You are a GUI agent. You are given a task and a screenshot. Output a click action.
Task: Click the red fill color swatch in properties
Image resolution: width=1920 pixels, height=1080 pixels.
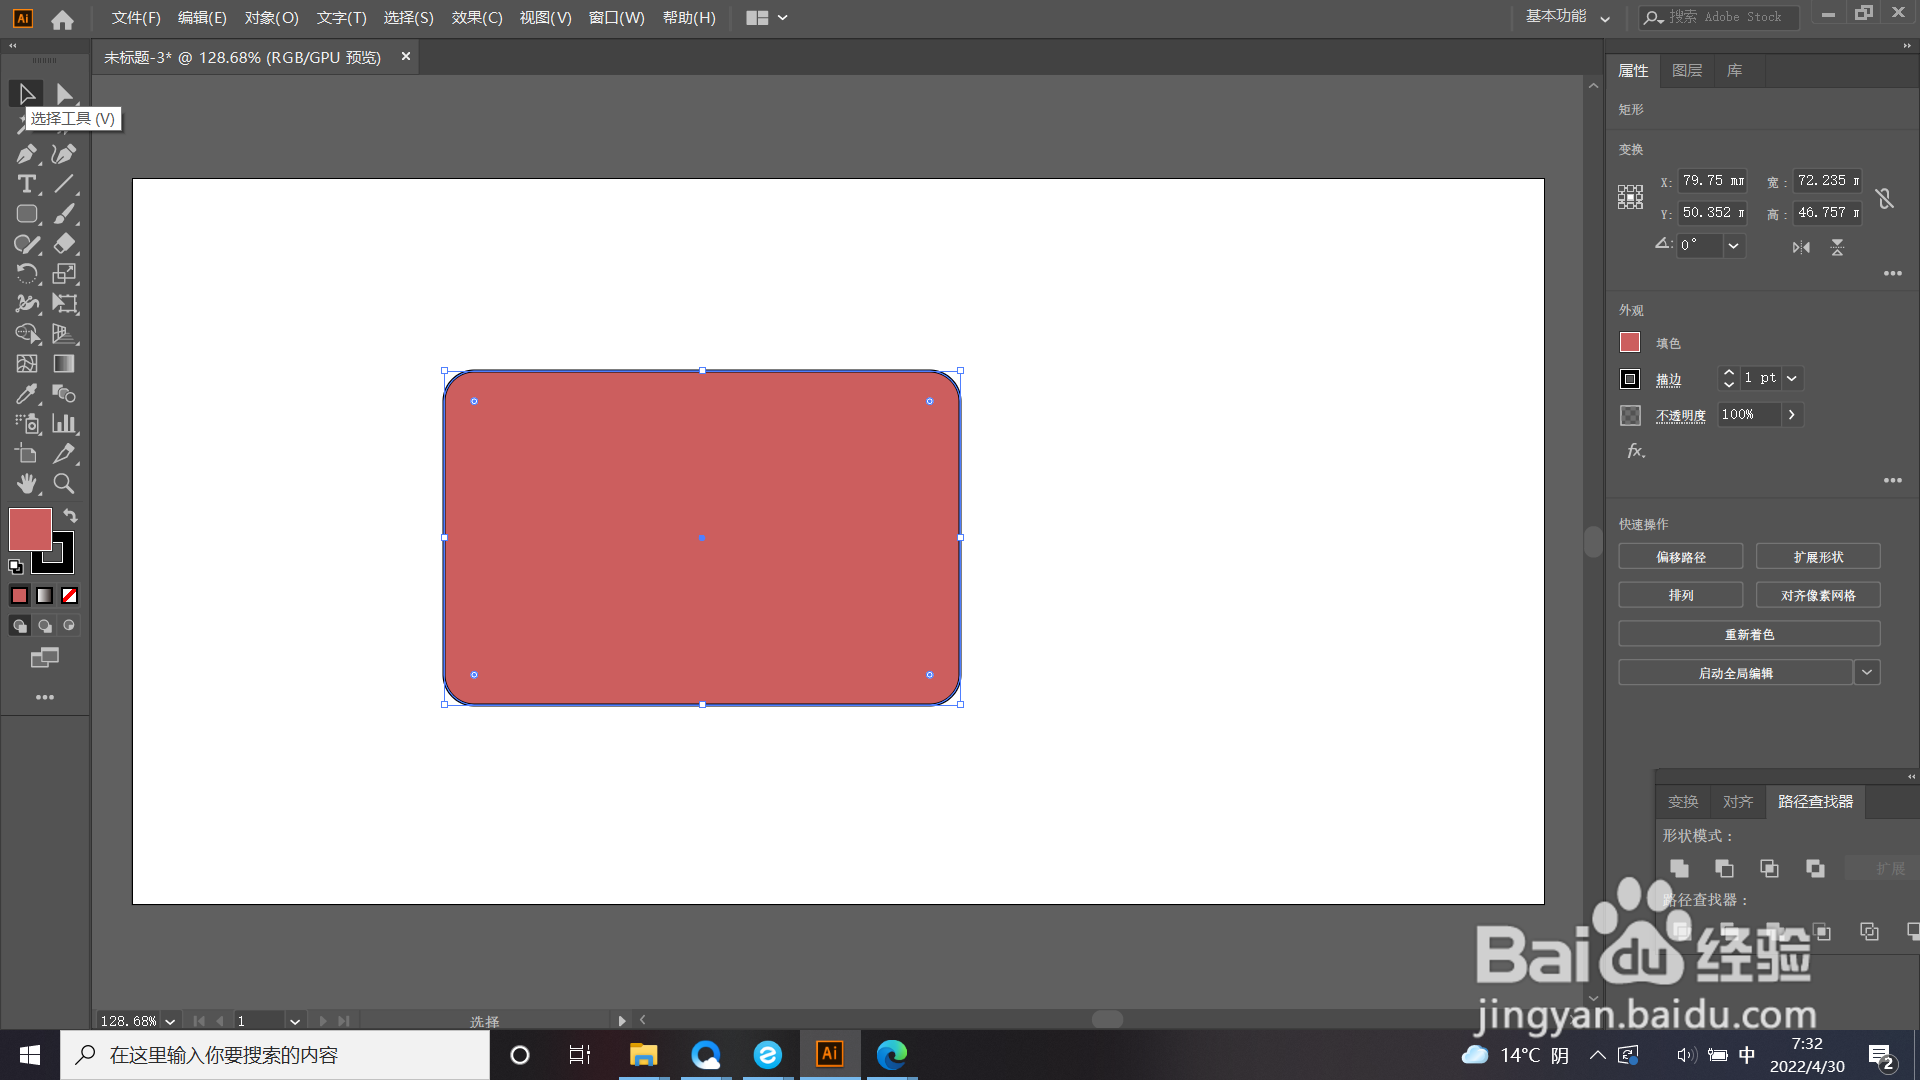tap(1630, 343)
